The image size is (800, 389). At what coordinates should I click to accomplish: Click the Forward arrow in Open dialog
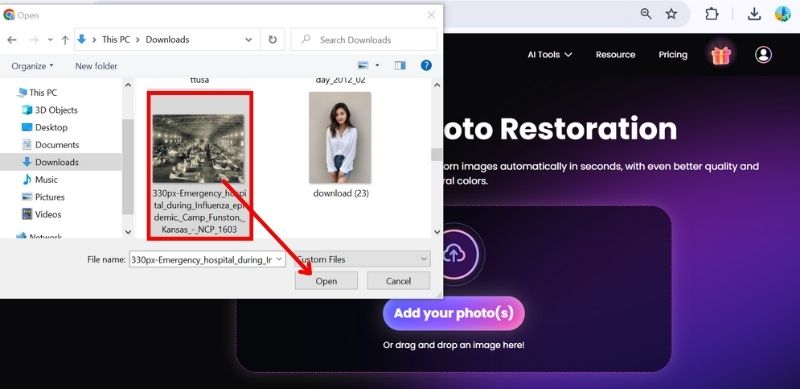click(x=34, y=40)
